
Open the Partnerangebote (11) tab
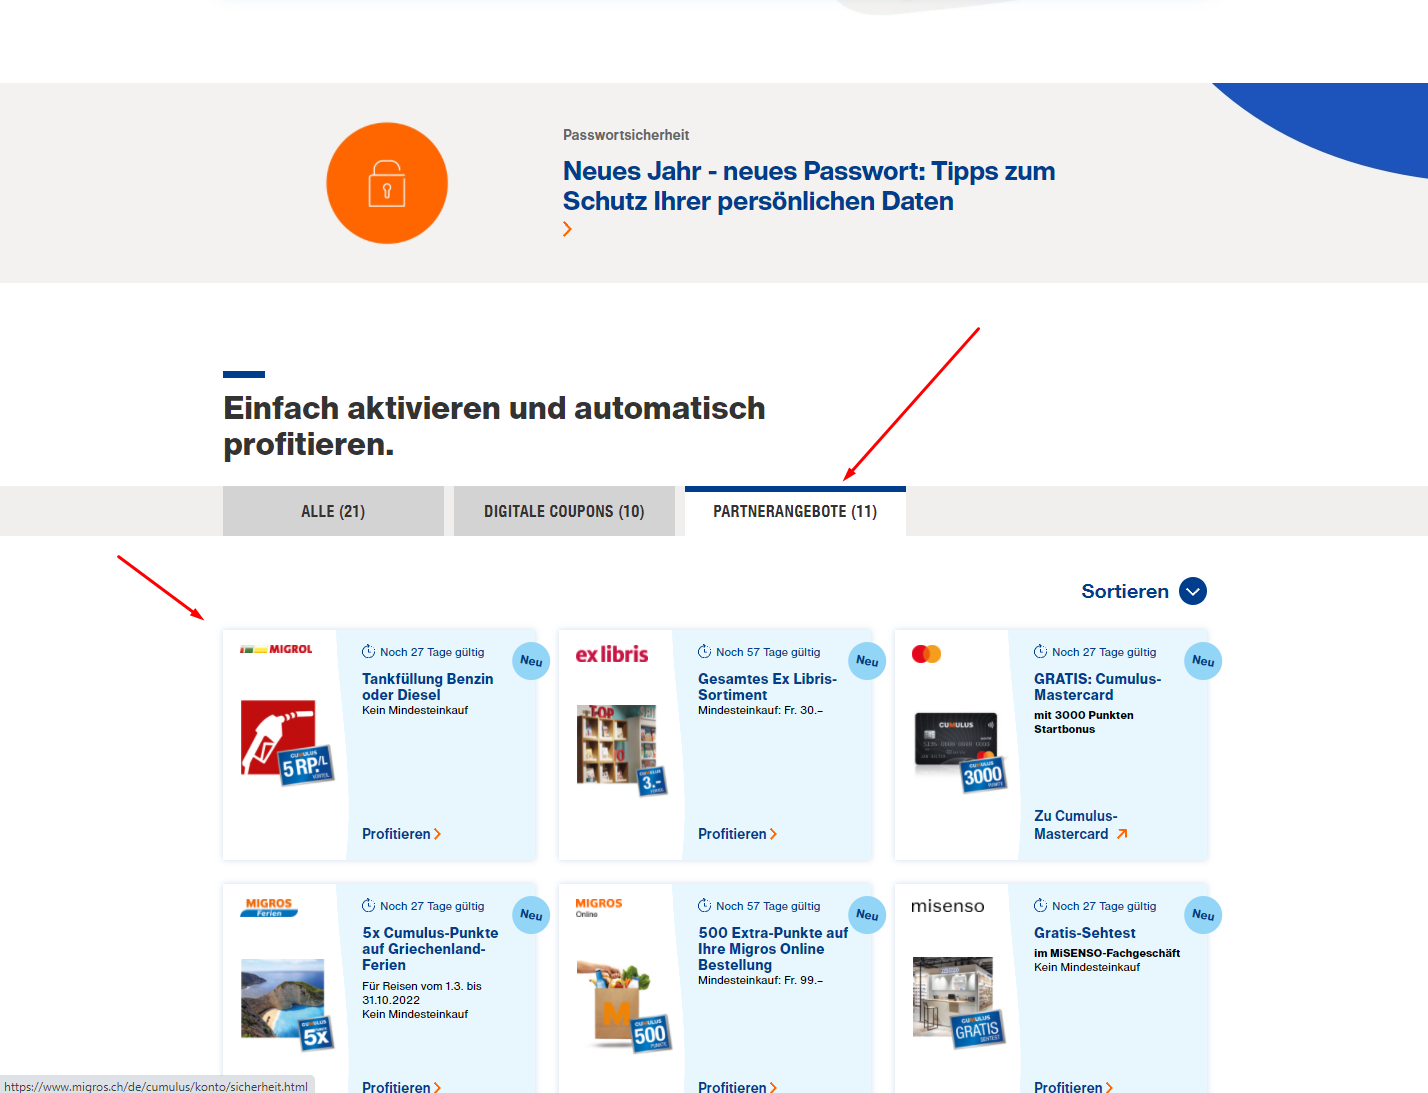coord(795,511)
